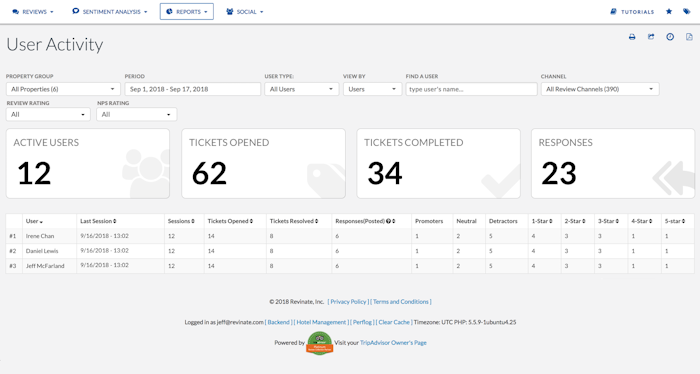Sort table by 3-Star column
The height and width of the screenshot is (374, 700).
click(608, 221)
